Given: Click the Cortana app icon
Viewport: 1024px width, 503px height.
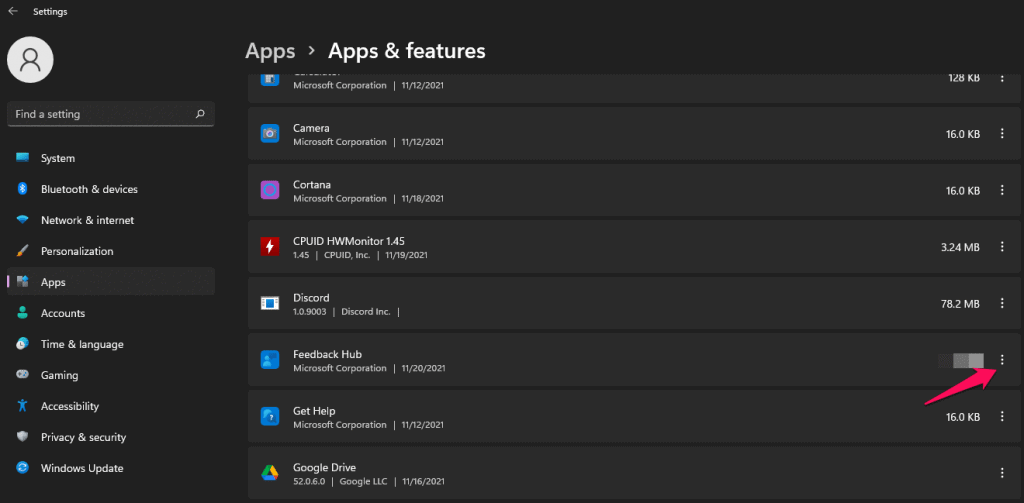Looking at the screenshot, I should tap(269, 190).
